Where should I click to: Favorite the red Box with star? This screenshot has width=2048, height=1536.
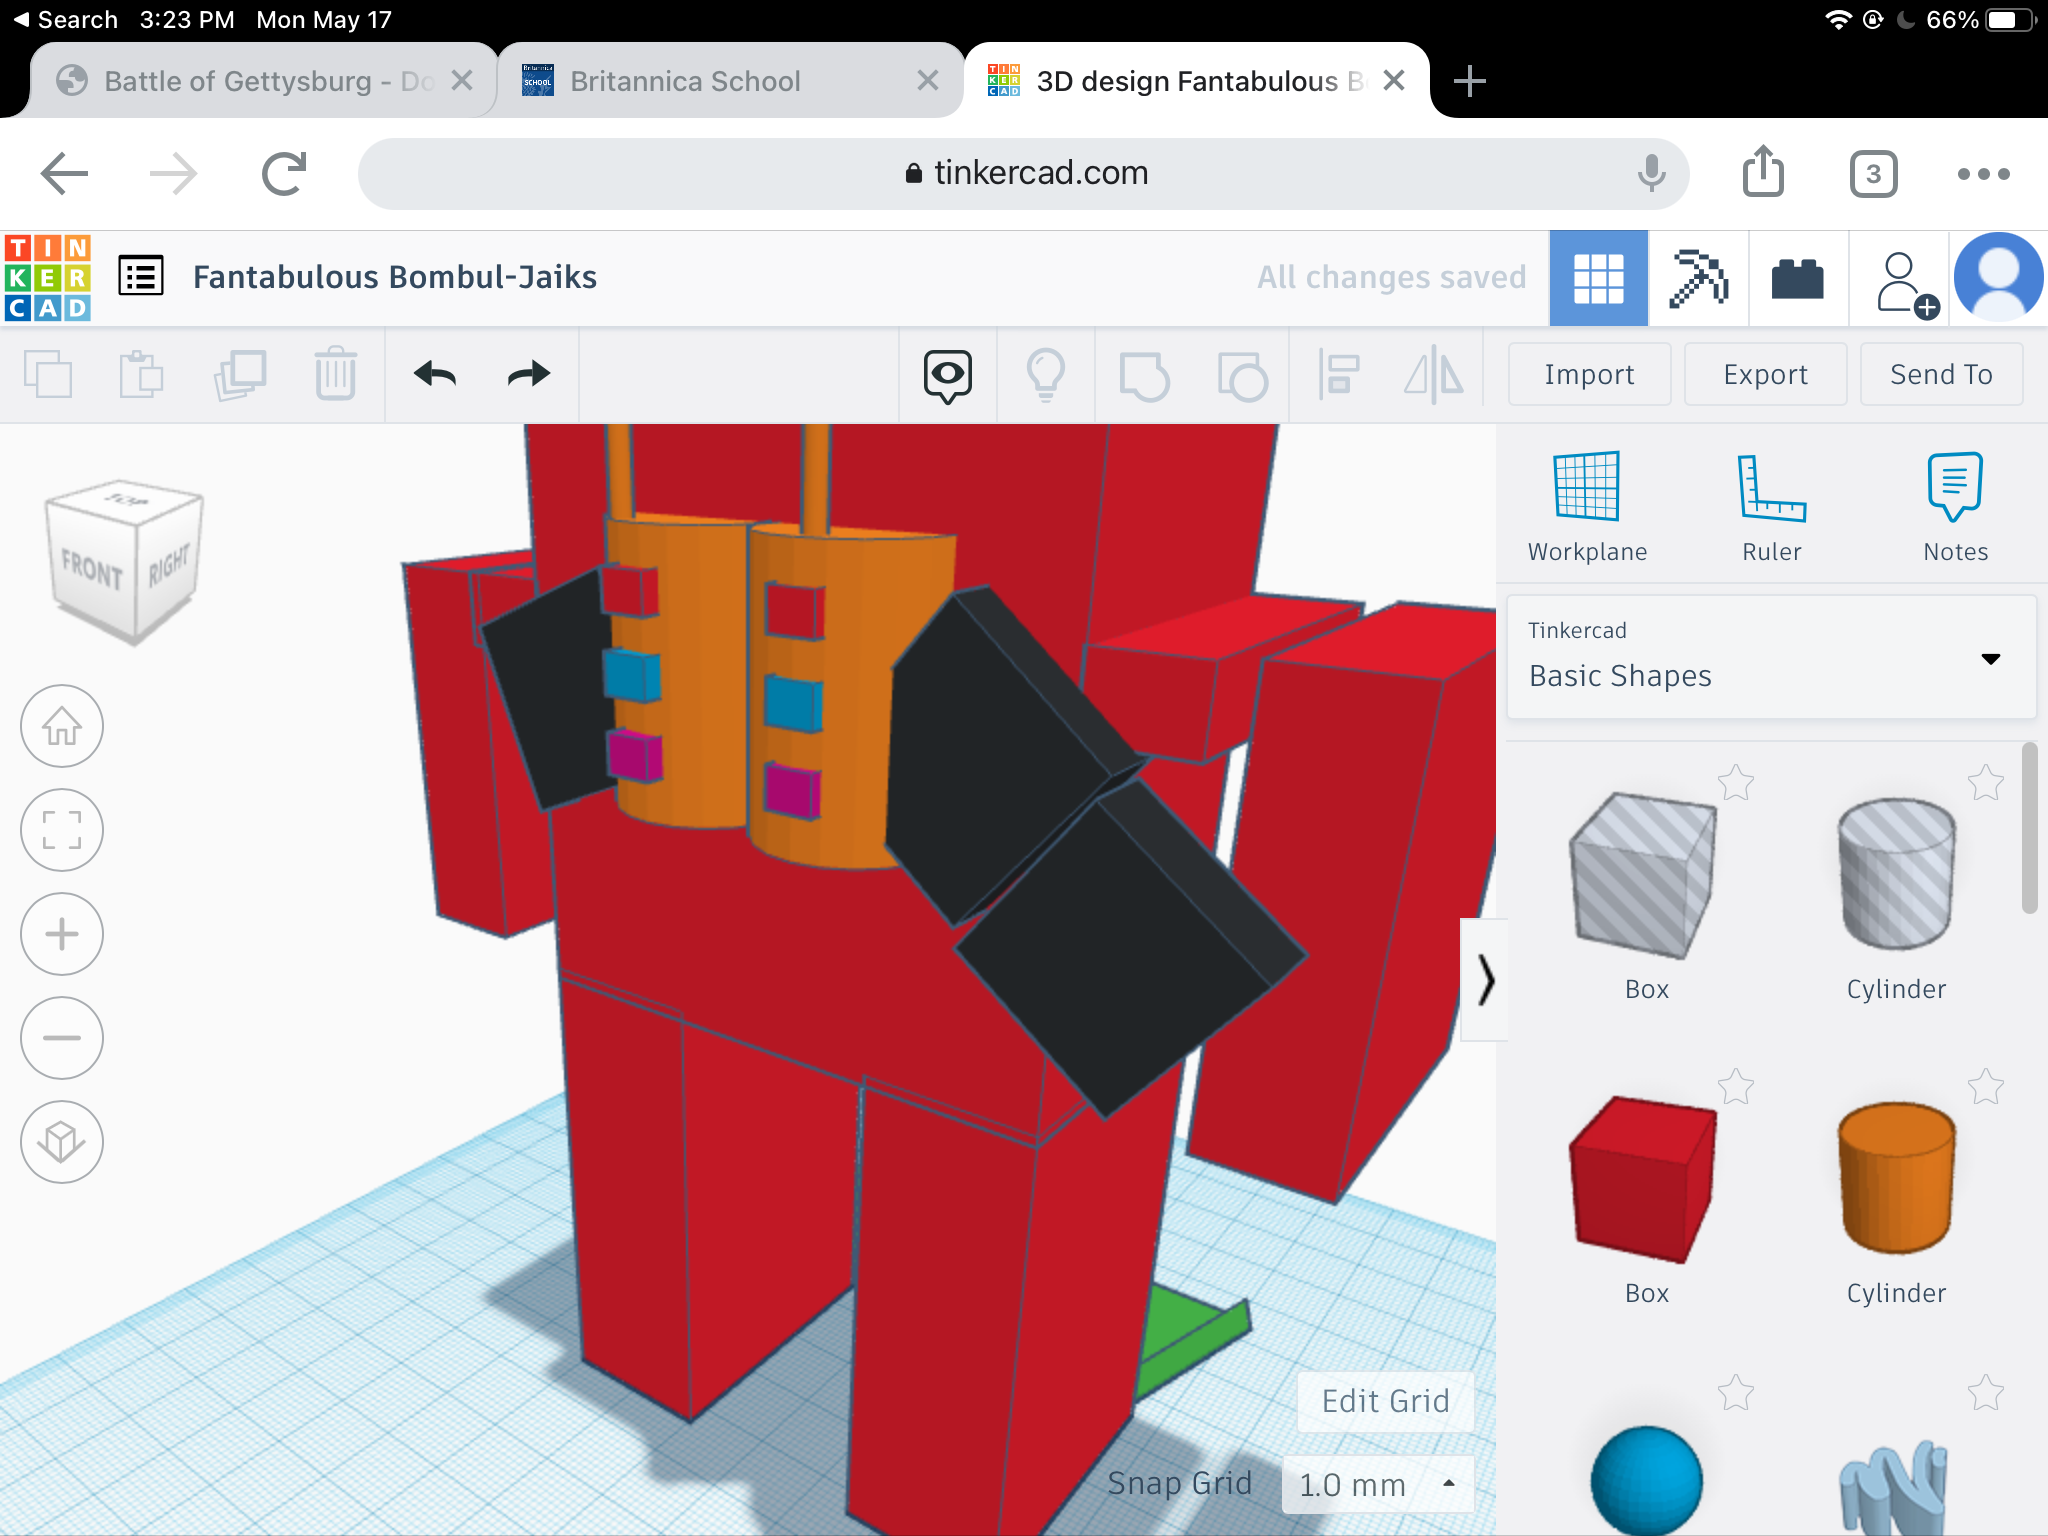pyautogui.click(x=1736, y=1087)
